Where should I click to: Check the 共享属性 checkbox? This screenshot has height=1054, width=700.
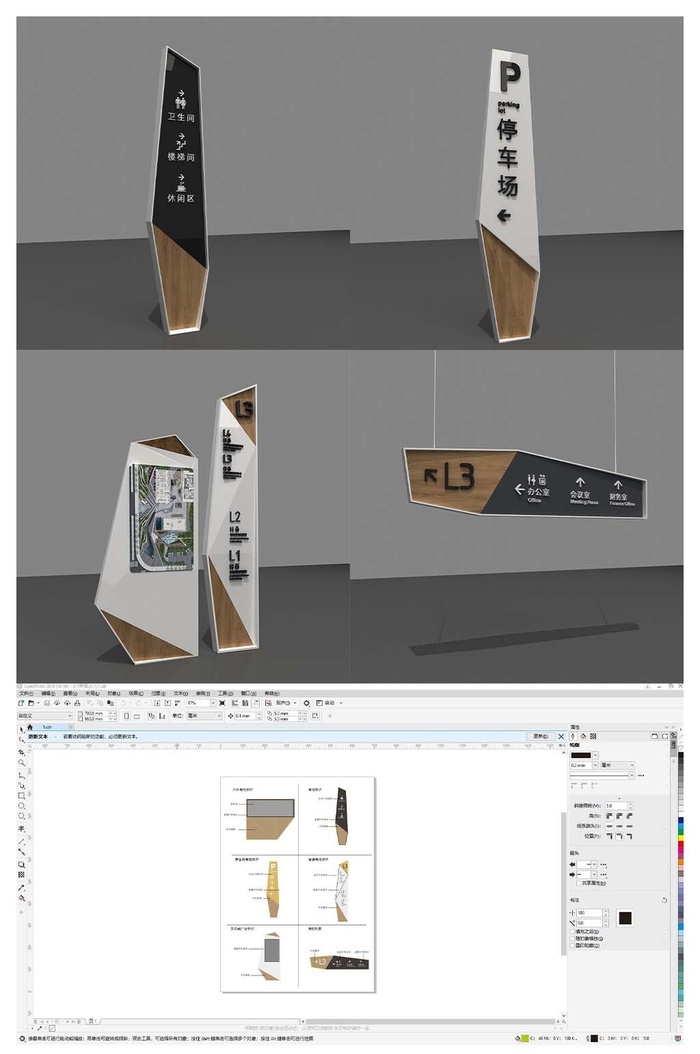coord(578,883)
